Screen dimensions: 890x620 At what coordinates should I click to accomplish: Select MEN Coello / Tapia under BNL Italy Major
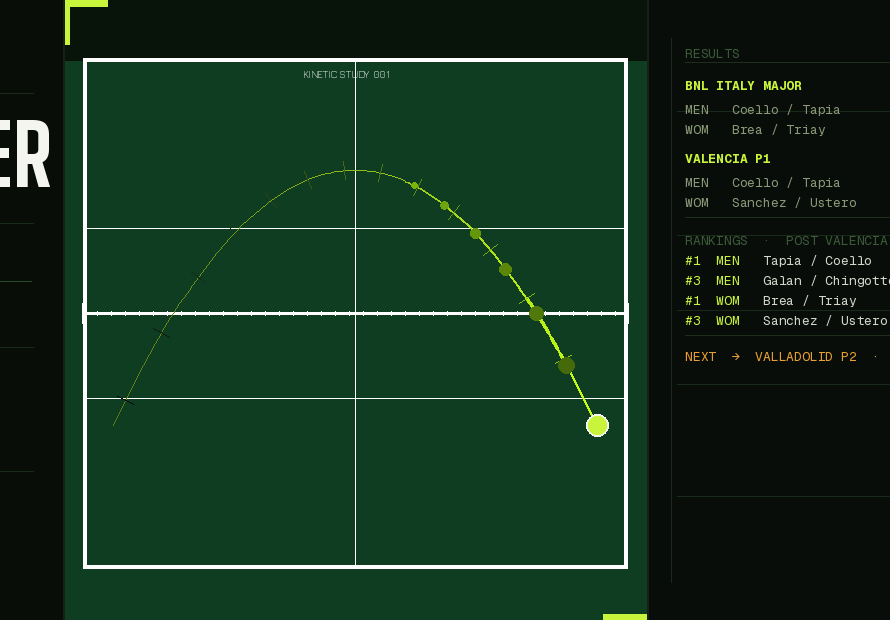(x=762, y=110)
